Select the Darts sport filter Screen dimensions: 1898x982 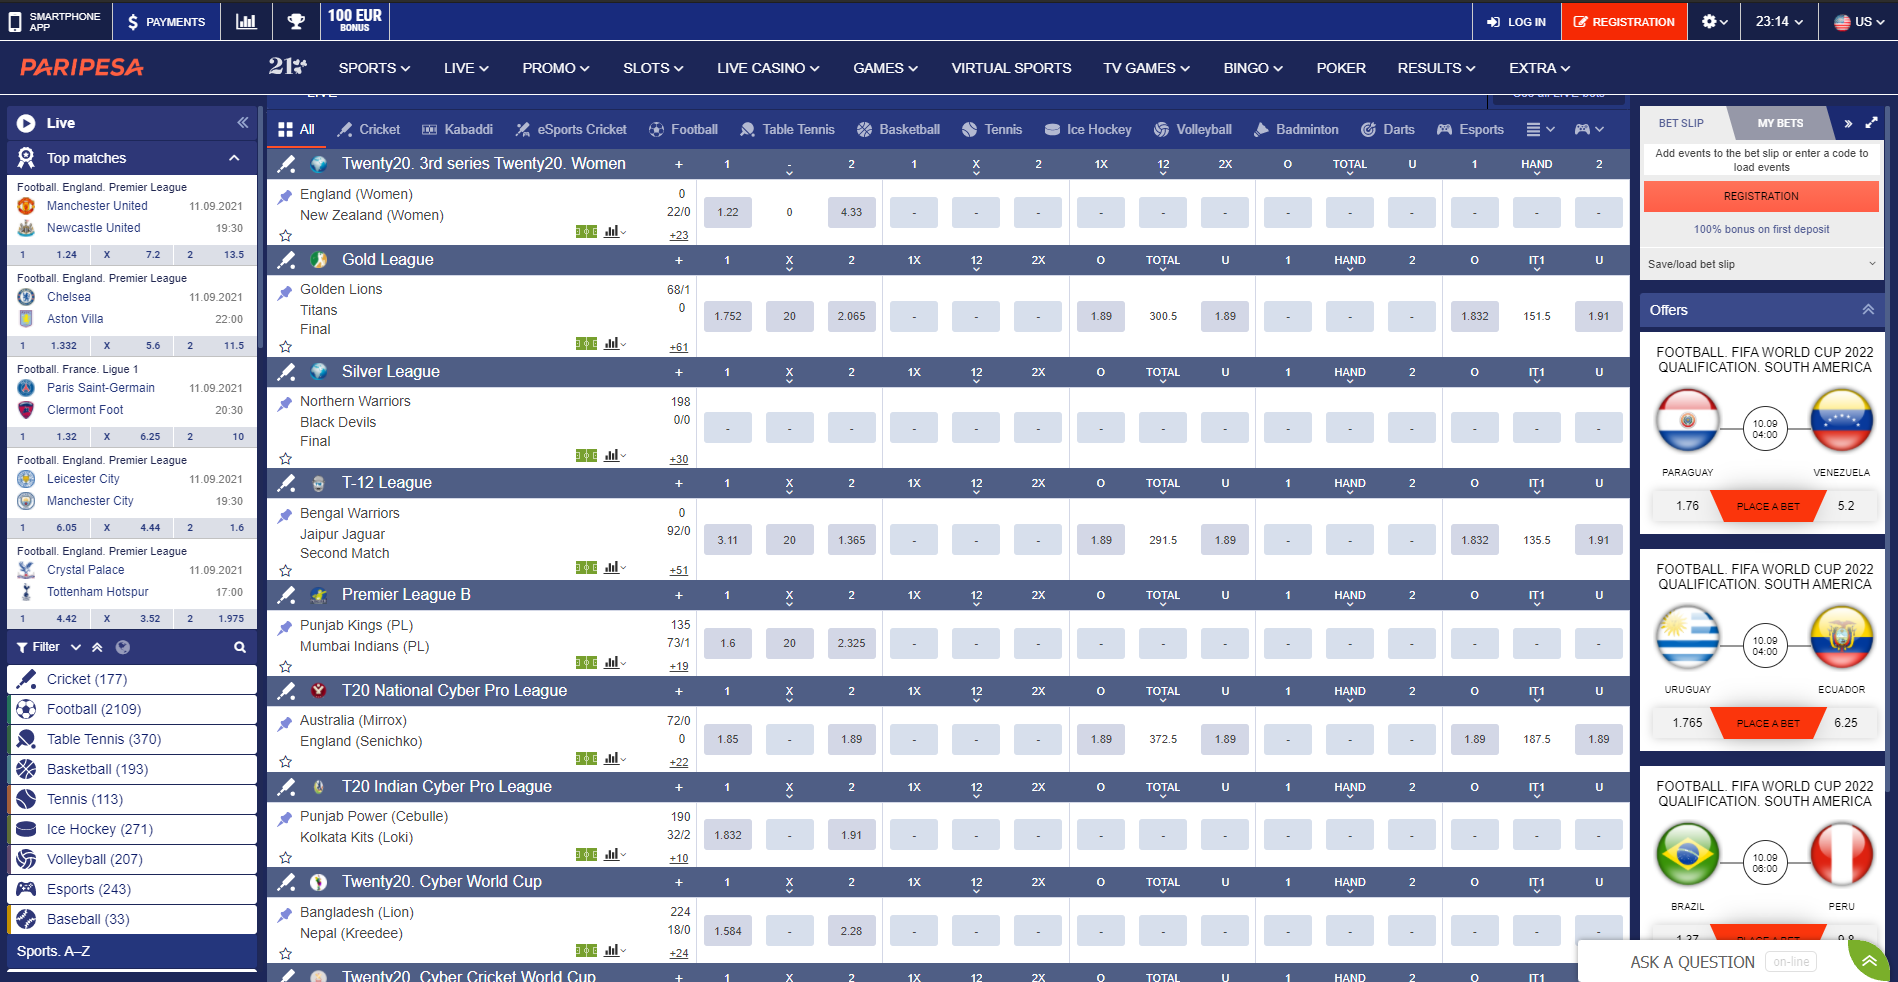(x=1388, y=130)
